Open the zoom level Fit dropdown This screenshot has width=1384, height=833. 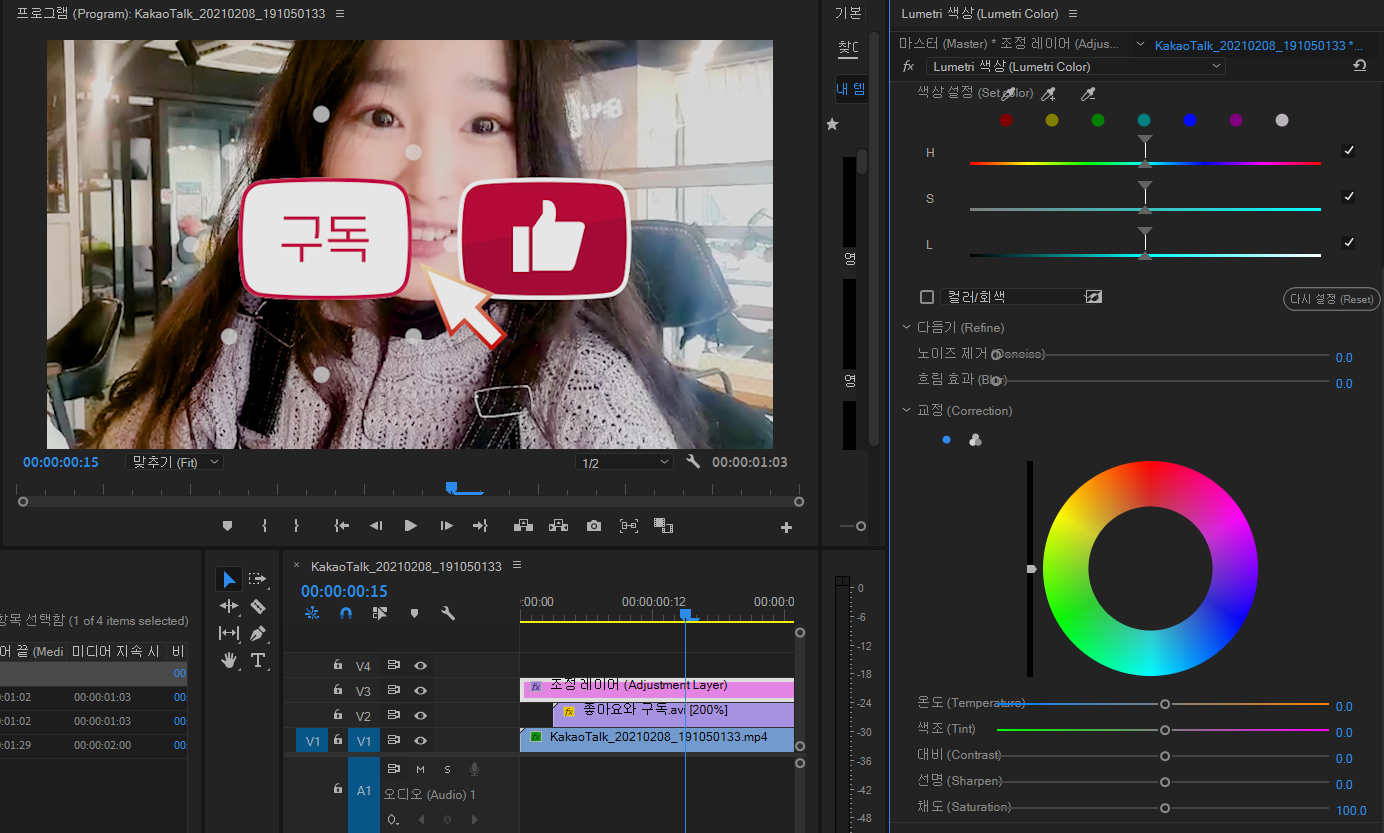tap(176, 462)
